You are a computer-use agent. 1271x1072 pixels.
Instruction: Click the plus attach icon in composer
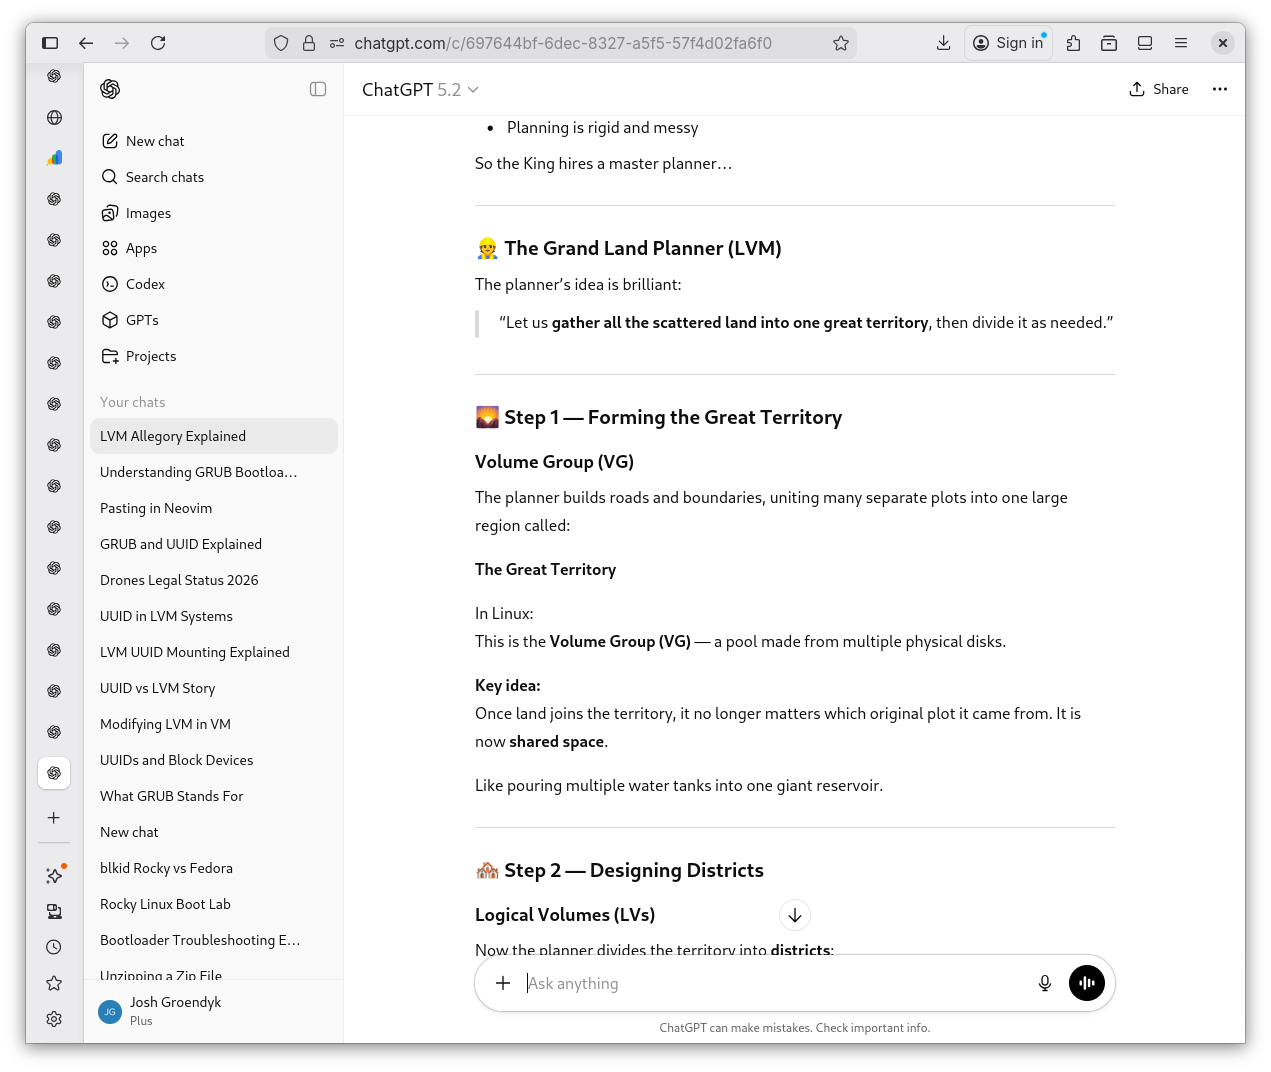(503, 983)
